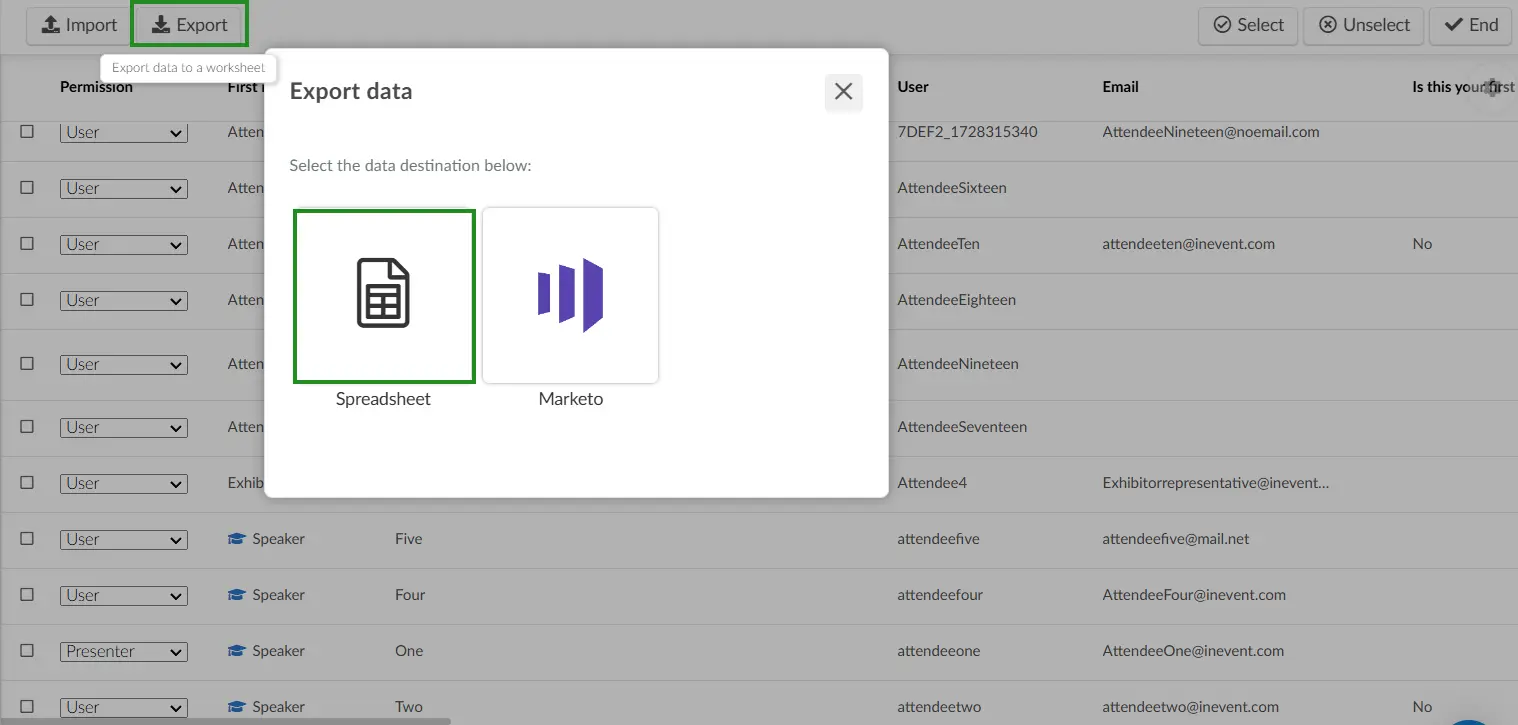The height and width of the screenshot is (725, 1518).
Task: Choose the Marketo export destination
Action: coord(571,296)
